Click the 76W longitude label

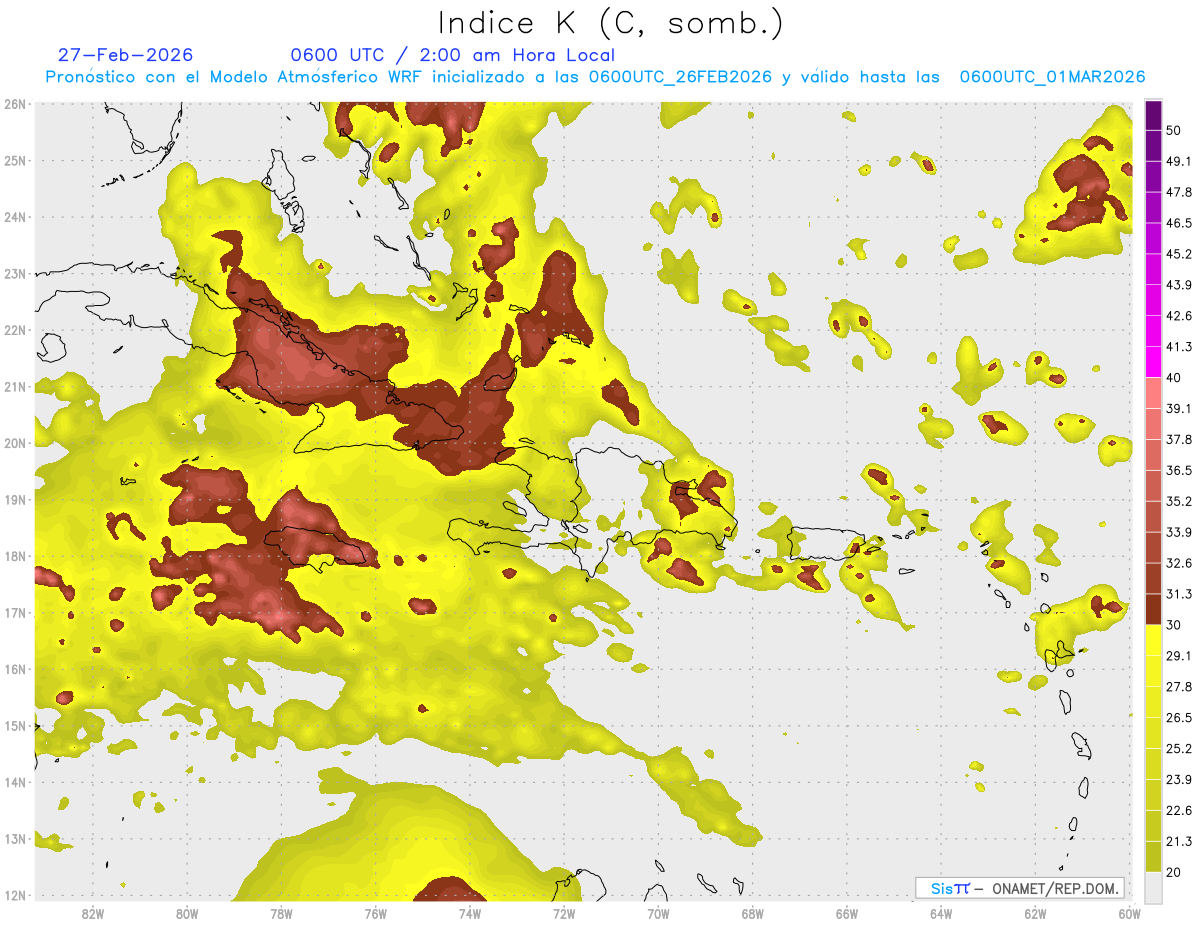tap(375, 913)
